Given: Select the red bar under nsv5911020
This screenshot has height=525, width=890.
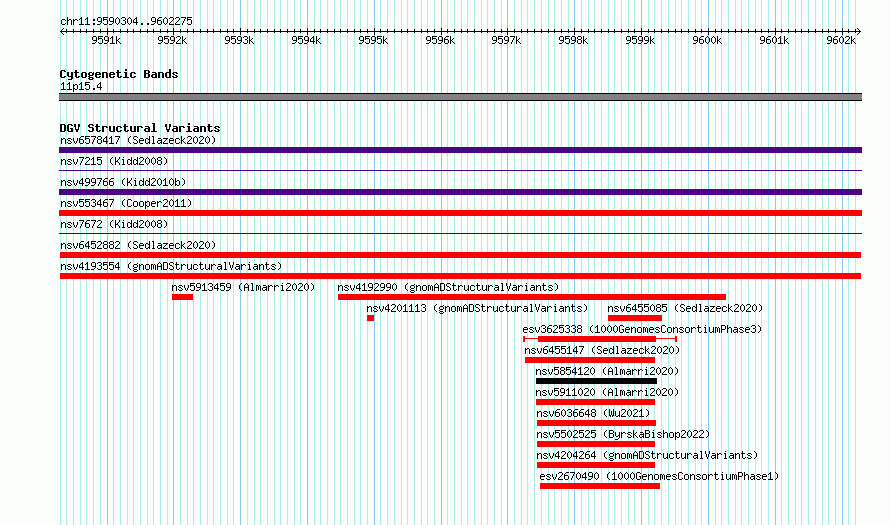Looking at the screenshot, I should [x=595, y=402].
